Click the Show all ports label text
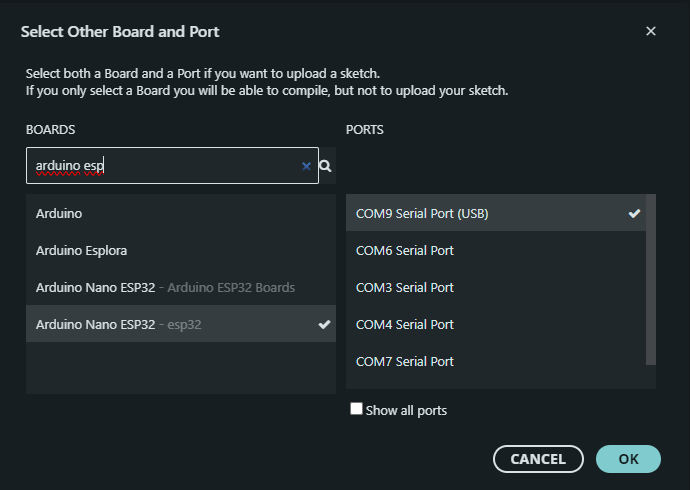The width and height of the screenshot is (690, 490). (406, 410)
